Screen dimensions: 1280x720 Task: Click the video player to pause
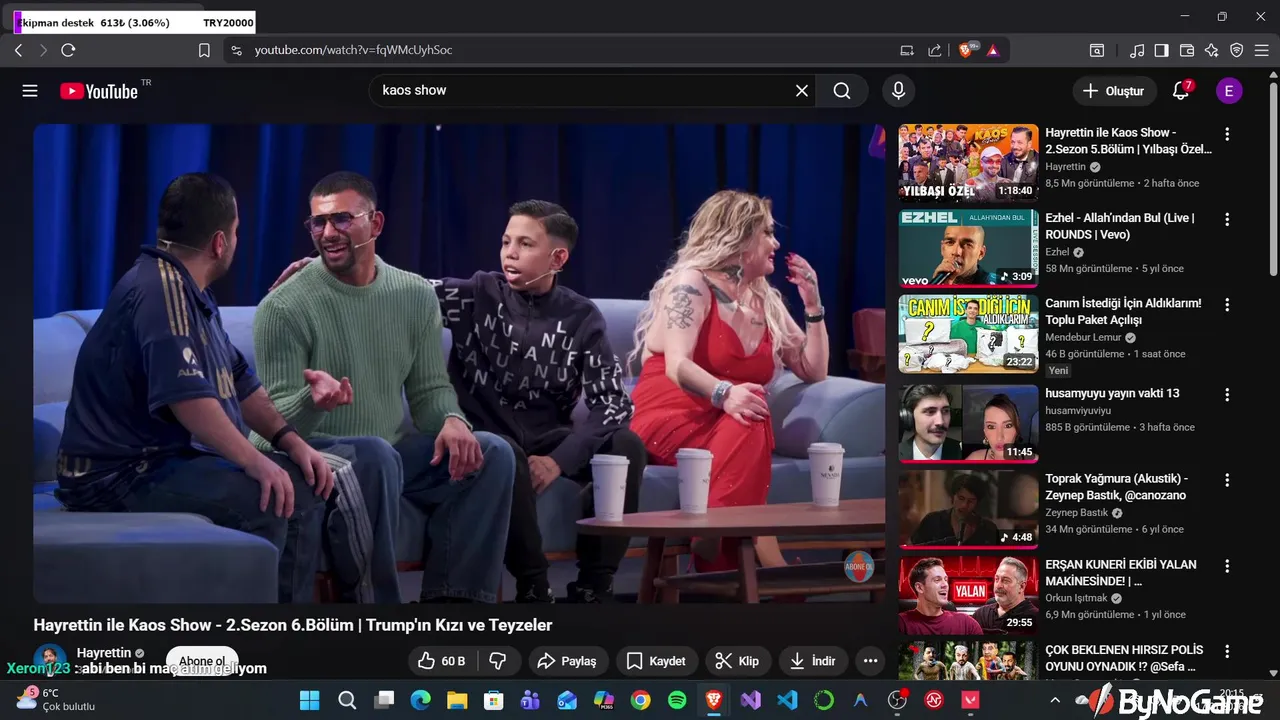tap(459, 363)
